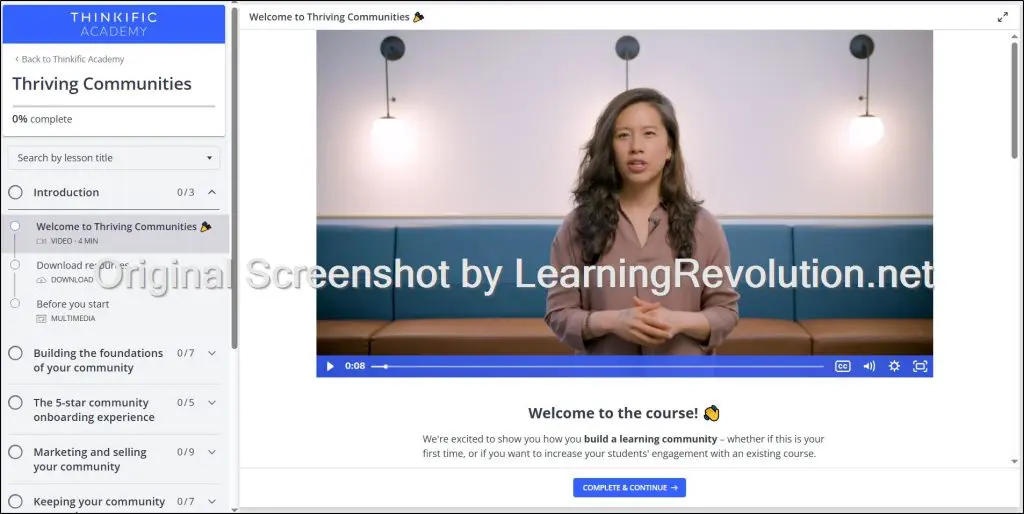Click the content scrollbar down arrow
The image size is (1024, 514).
pos(1014,461)
